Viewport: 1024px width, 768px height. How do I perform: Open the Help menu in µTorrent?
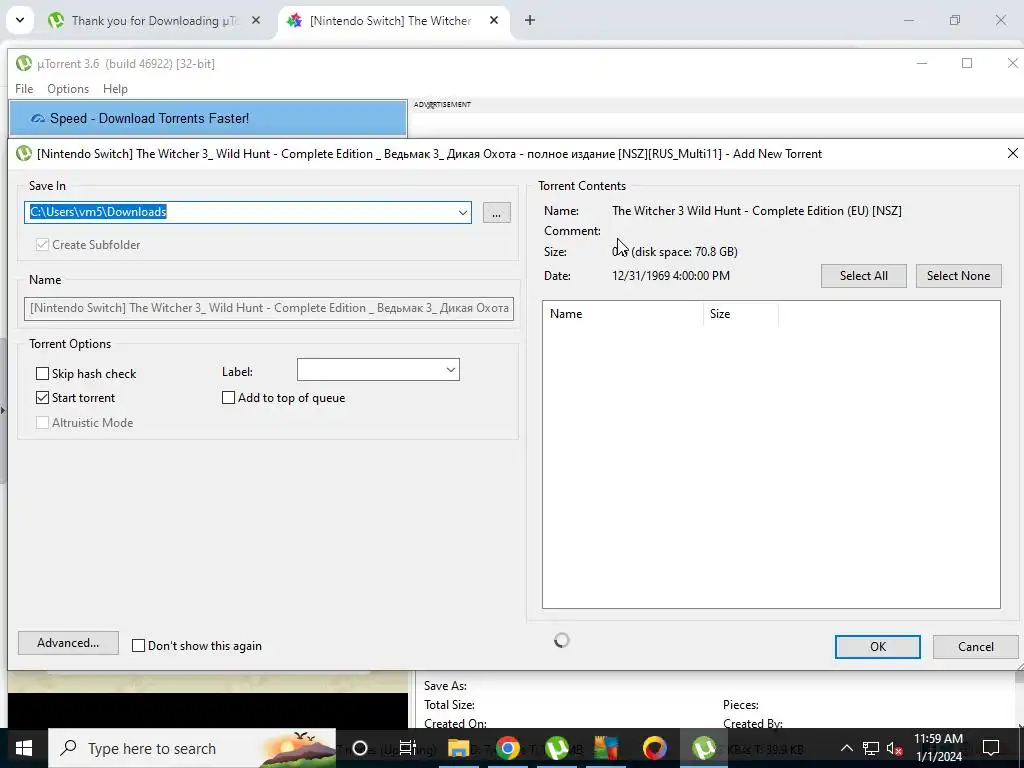coord(115,89)
